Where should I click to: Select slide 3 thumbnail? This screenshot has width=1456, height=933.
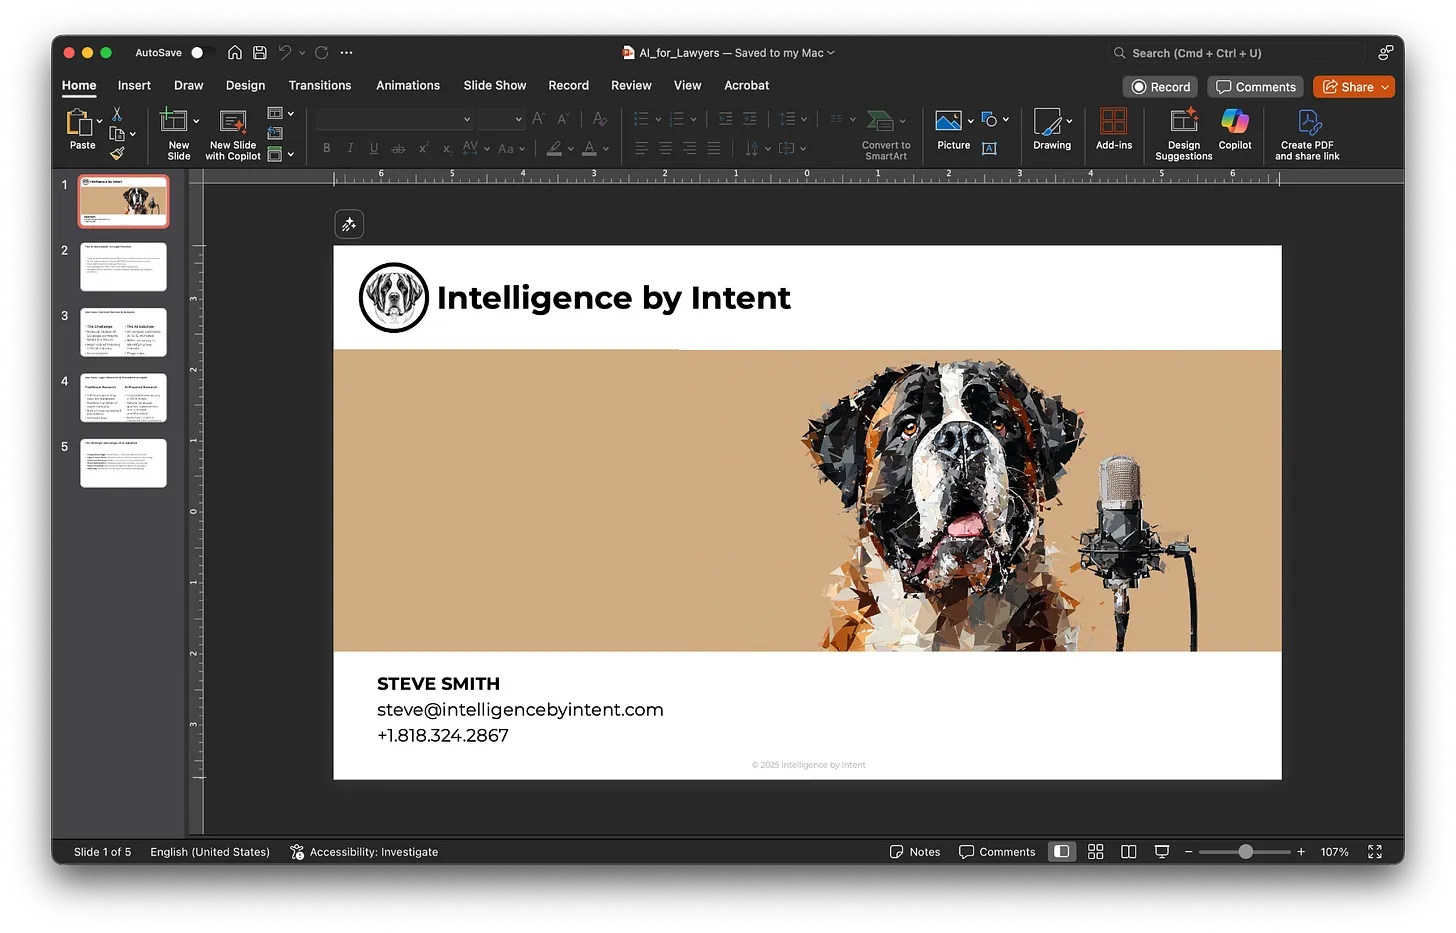coord(123,332)
